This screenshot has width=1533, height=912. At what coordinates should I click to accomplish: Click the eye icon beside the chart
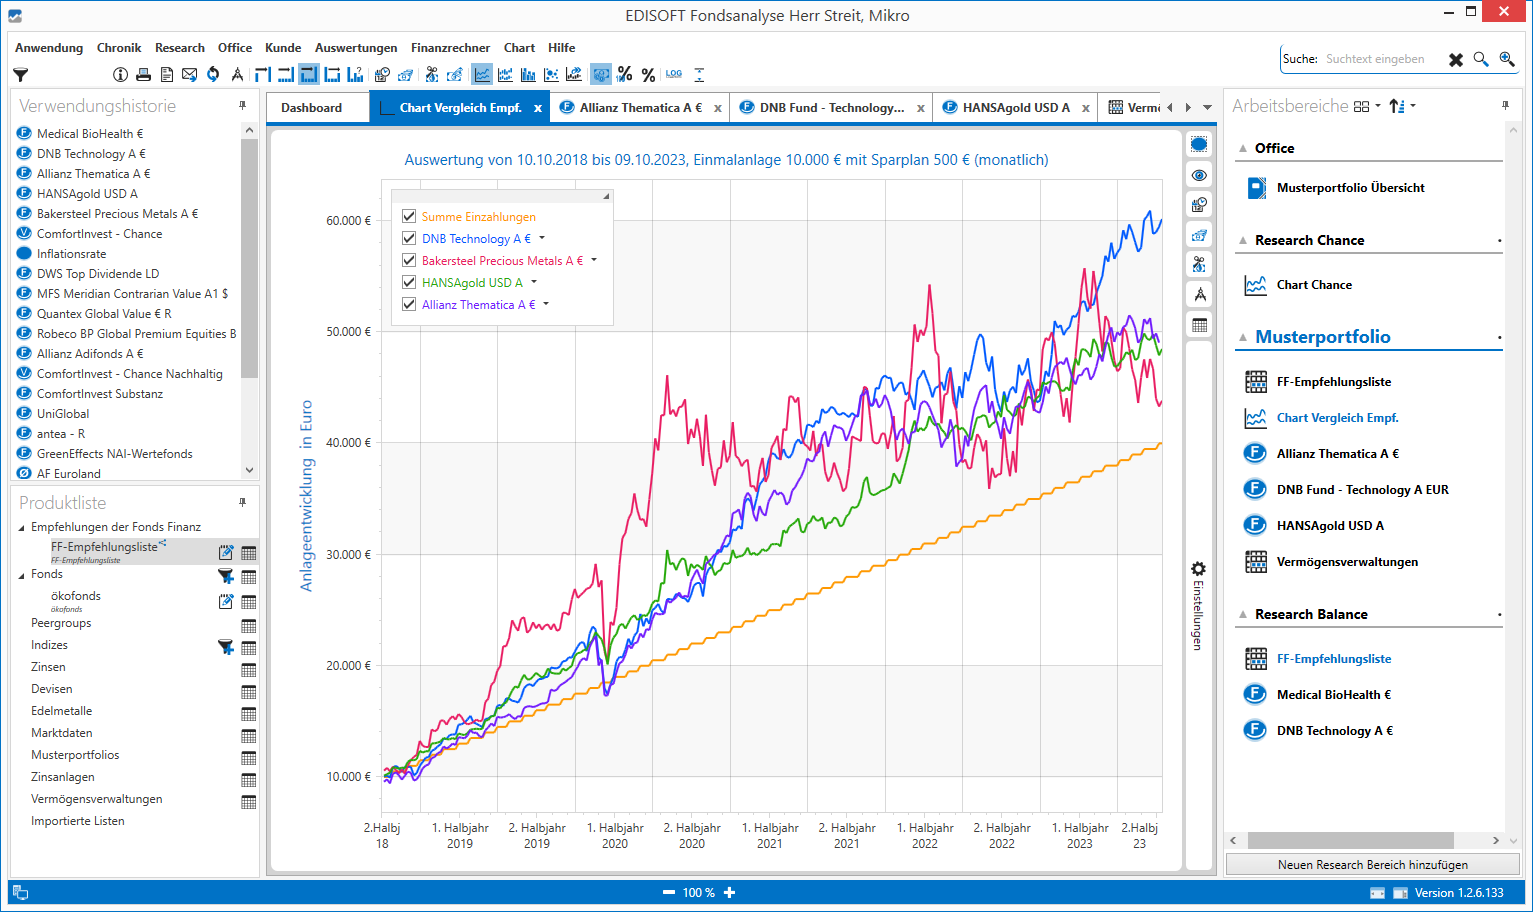(x=1199, y=175)
